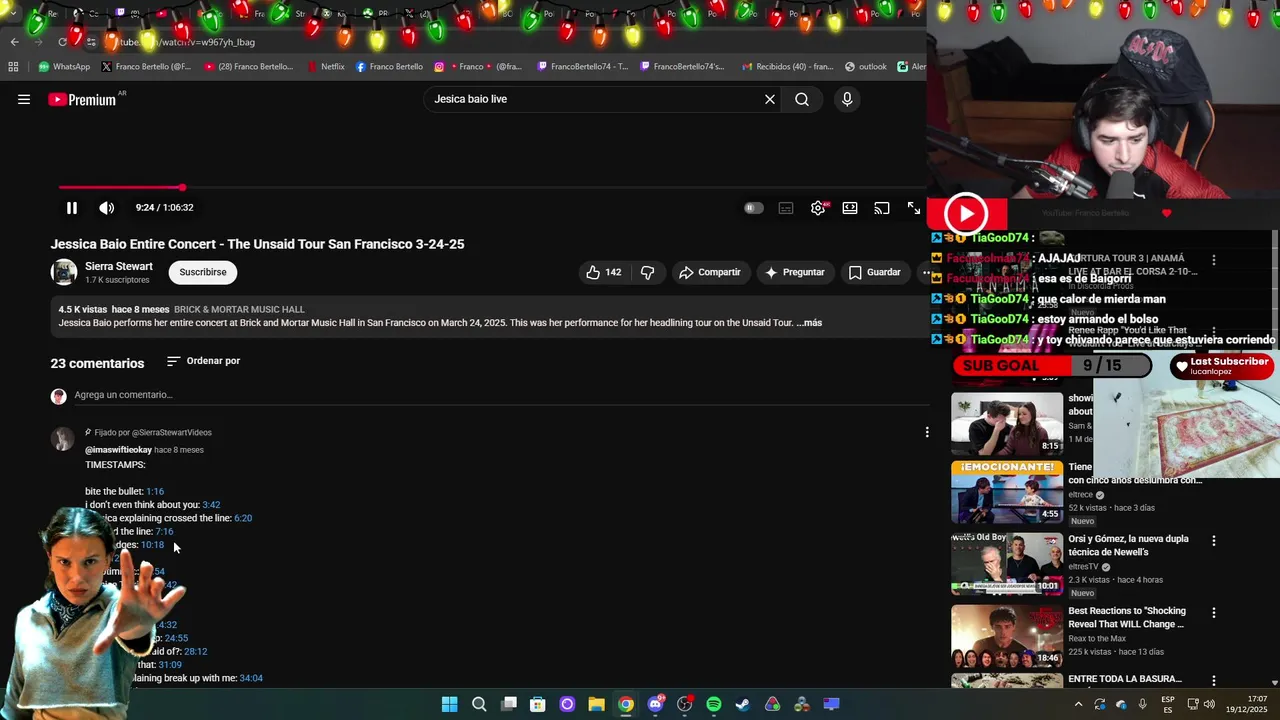This screenshot has height=720, width=1280.
Task: Cast video with the cast icon
Action: coord(882,208)
